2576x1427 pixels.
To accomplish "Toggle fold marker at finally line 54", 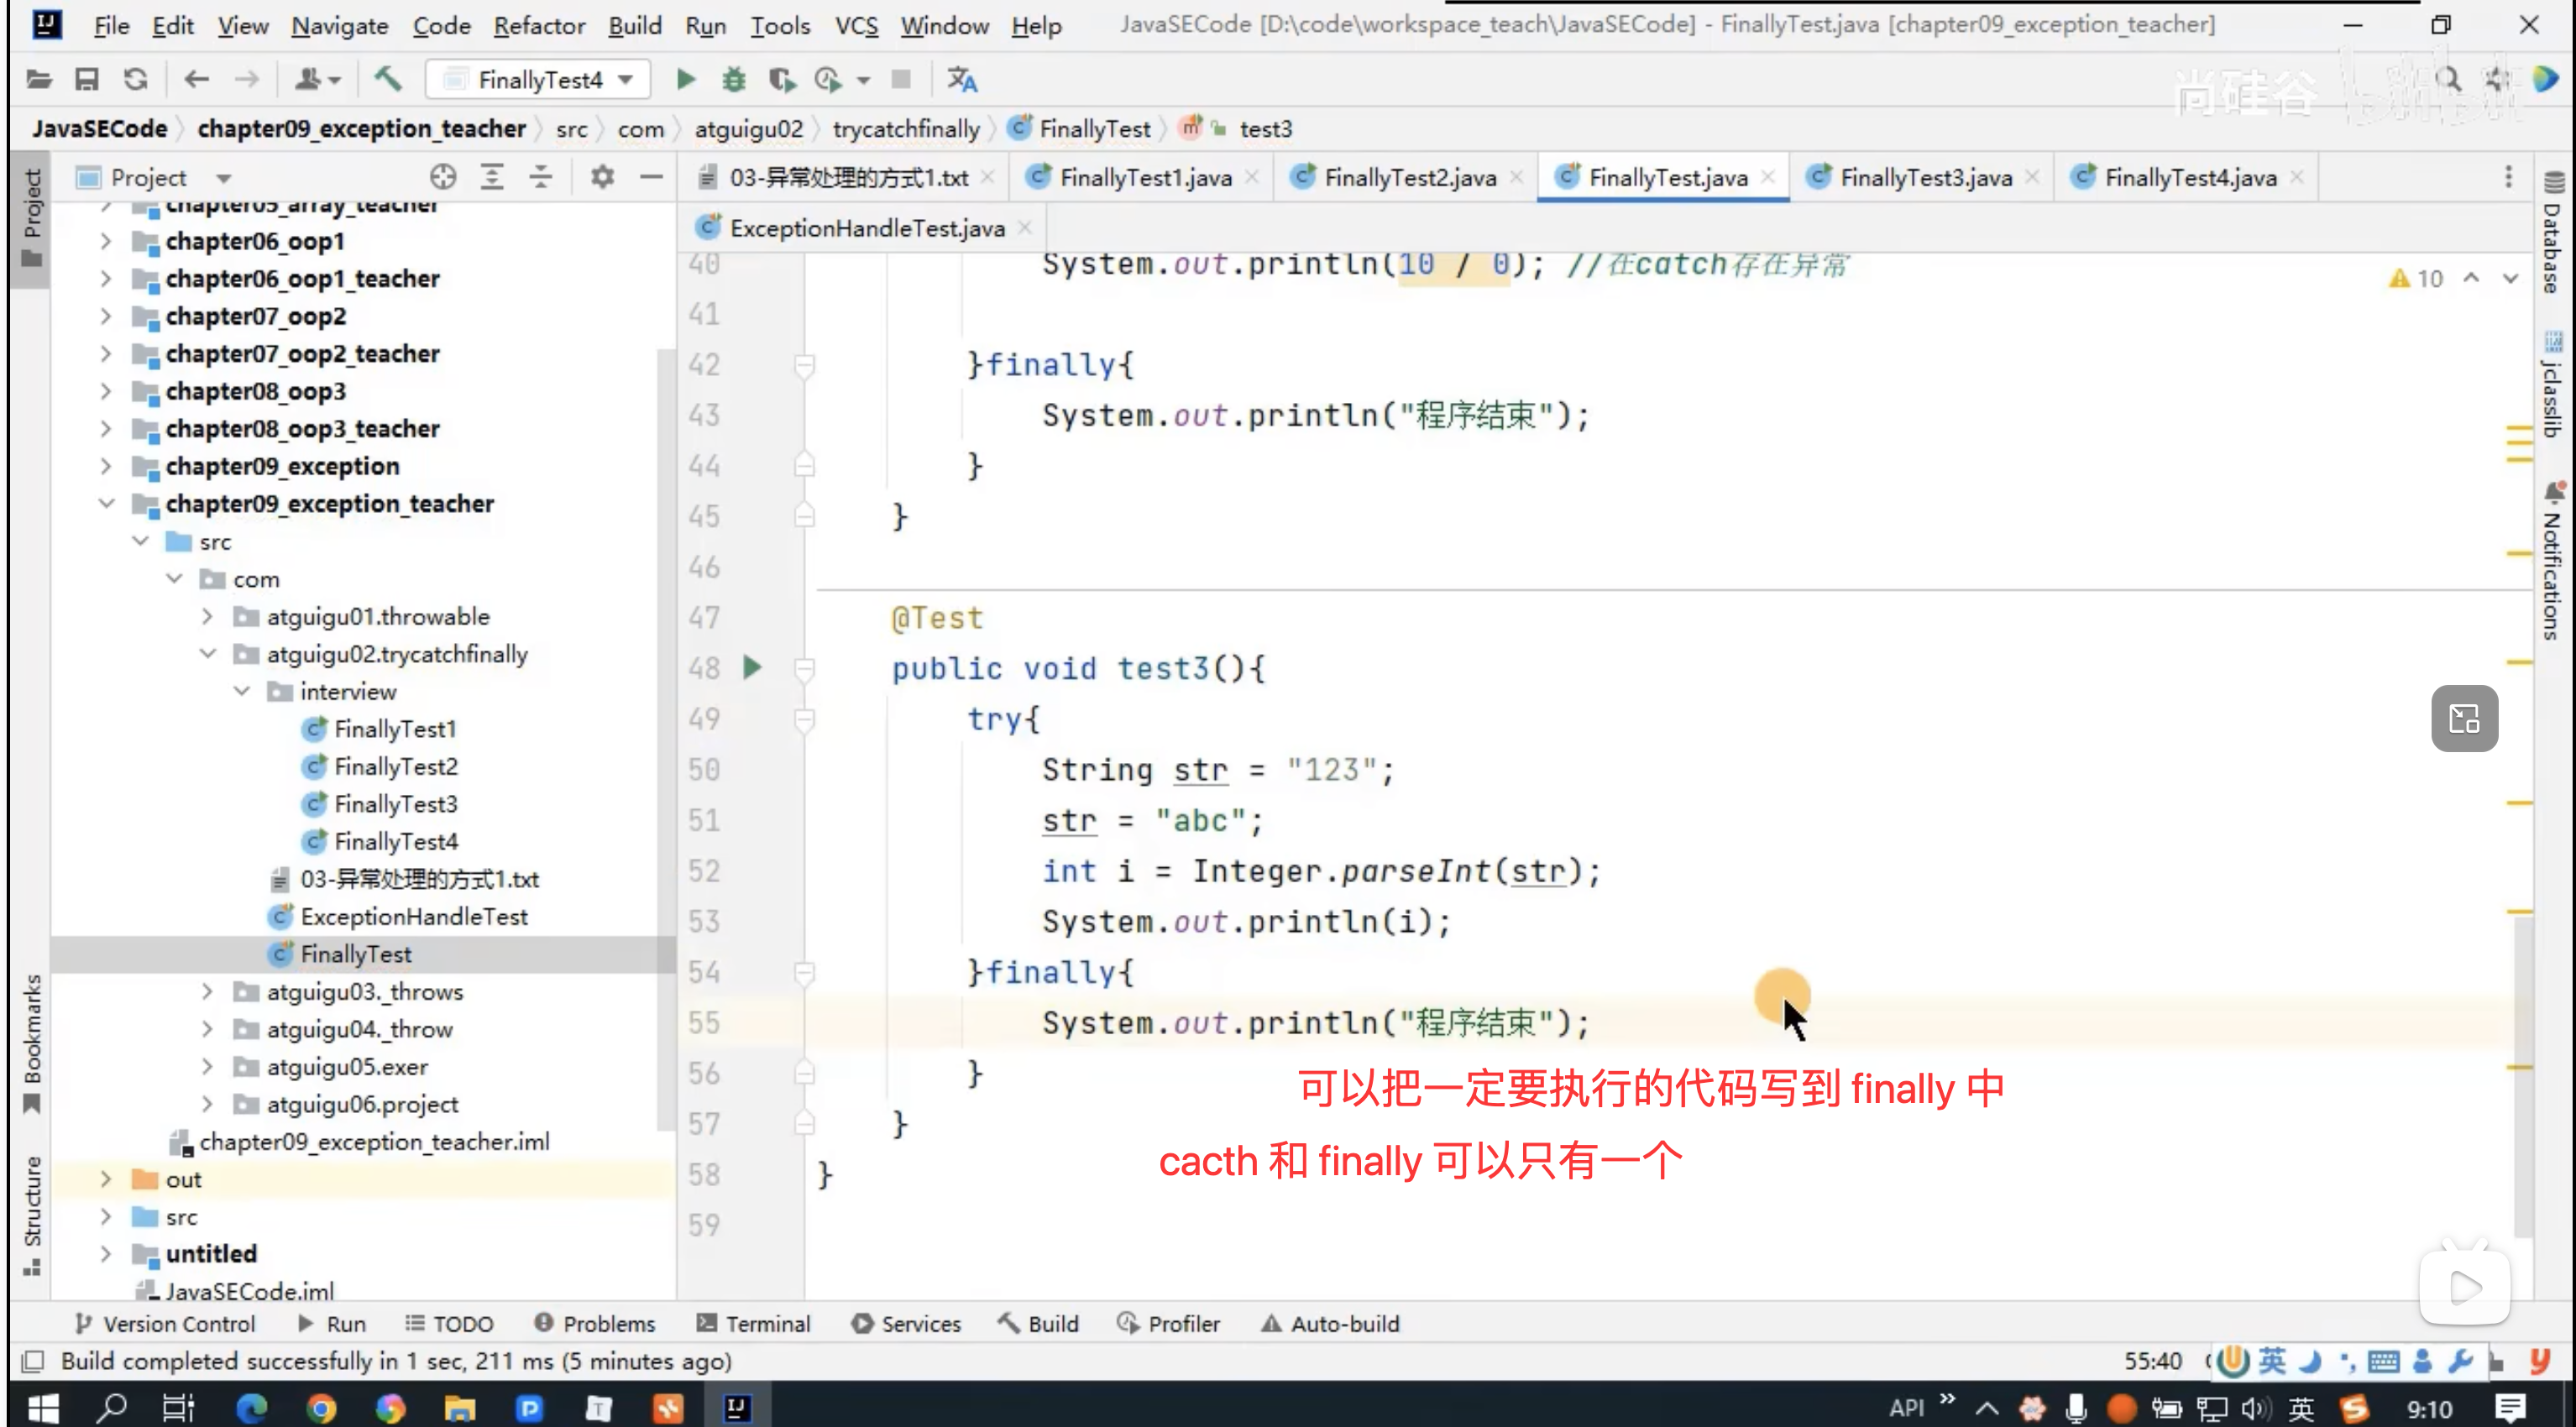I will click(804, 971).
